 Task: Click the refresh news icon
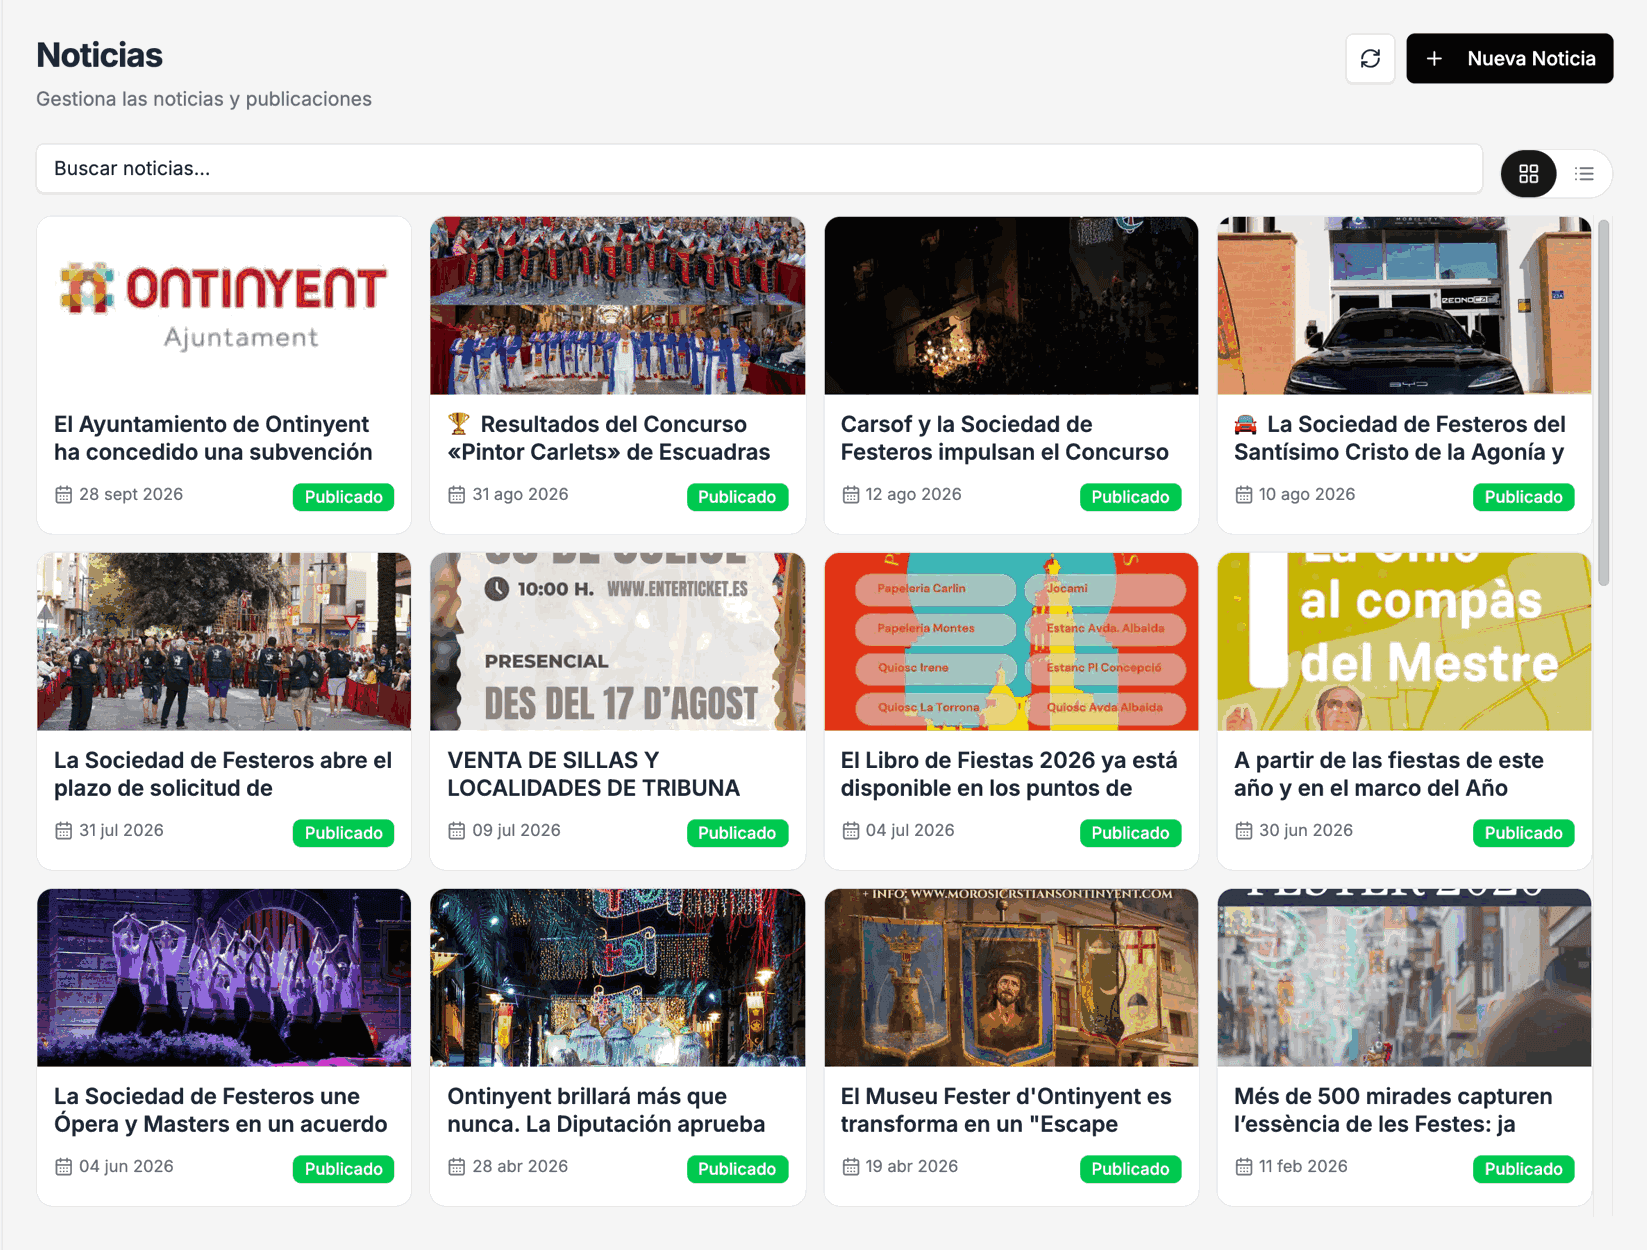(1370, 59)
